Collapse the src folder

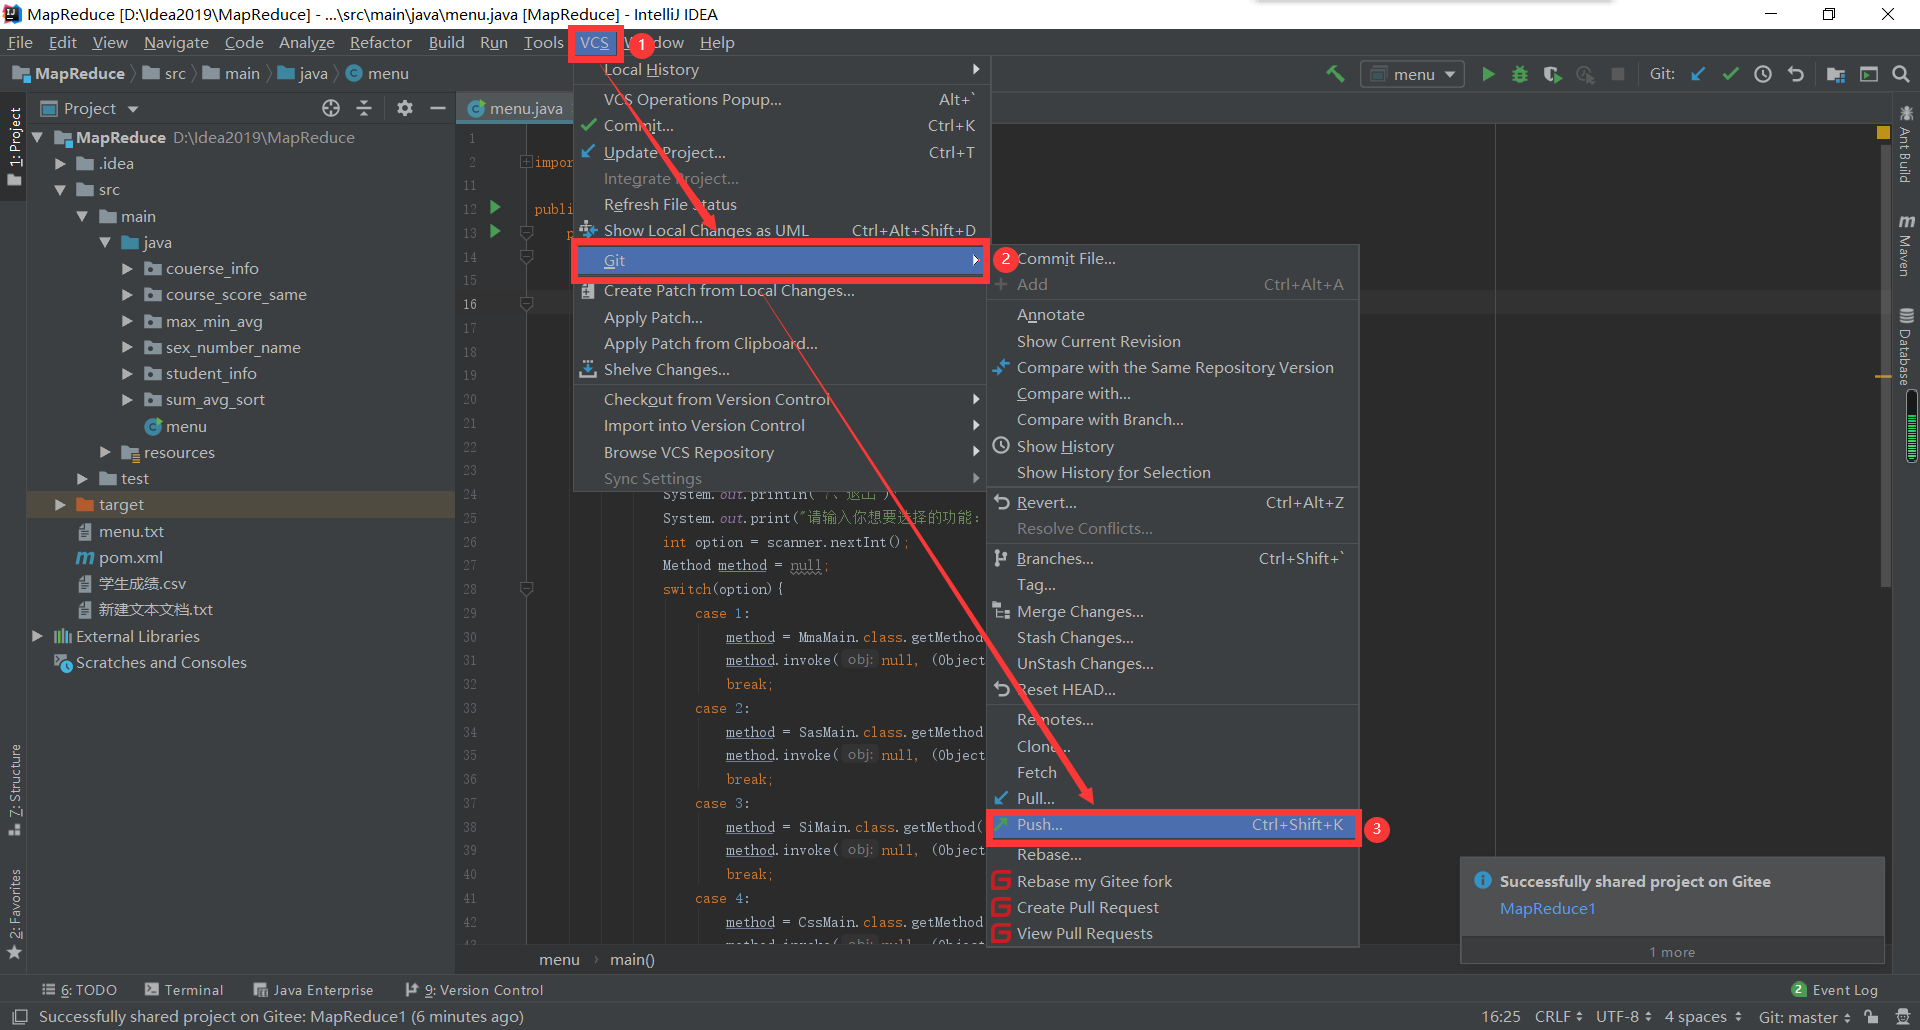tap(60, 190)
